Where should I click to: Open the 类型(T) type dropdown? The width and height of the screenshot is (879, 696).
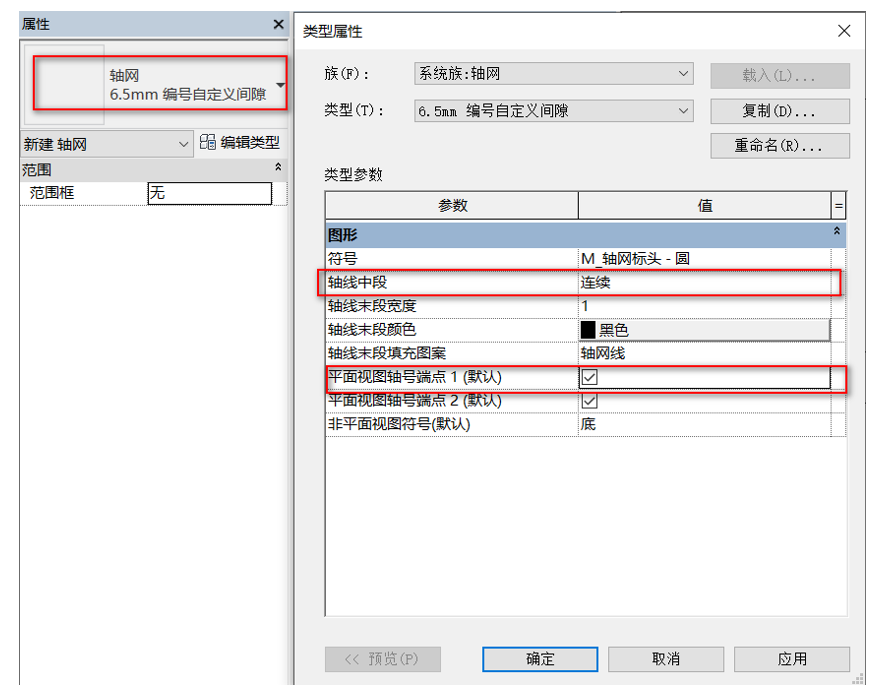(x=553, y=111)
